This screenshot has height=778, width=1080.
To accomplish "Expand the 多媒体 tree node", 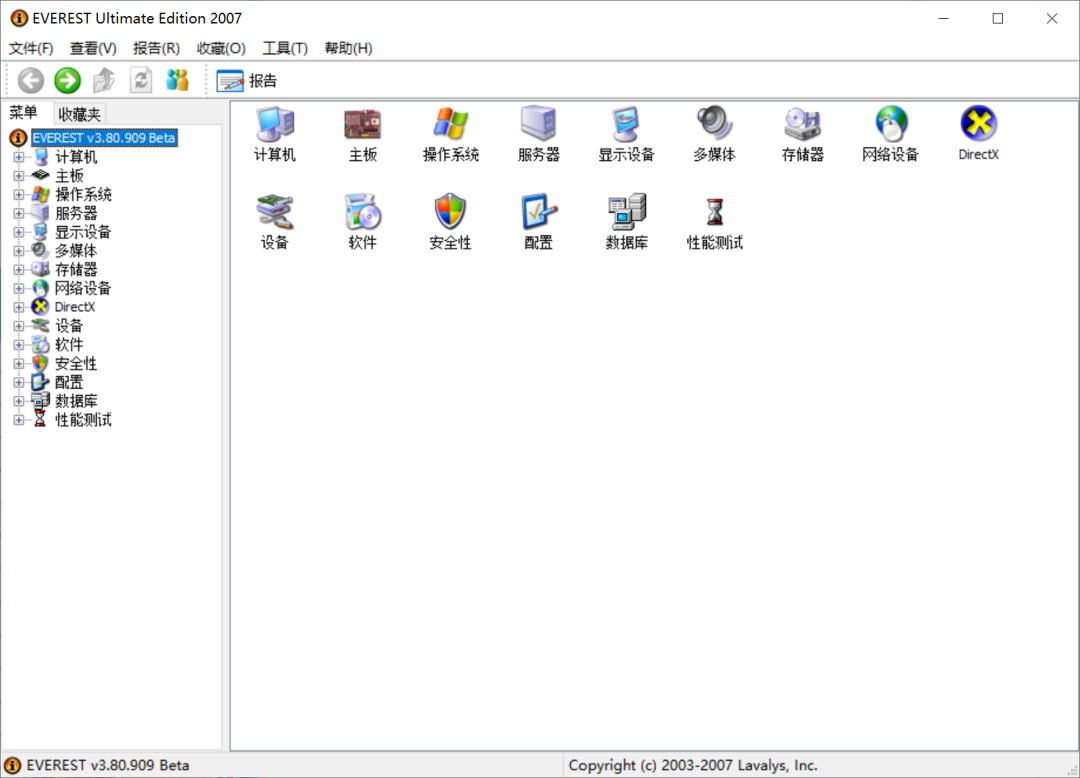I will coord(19,251).
